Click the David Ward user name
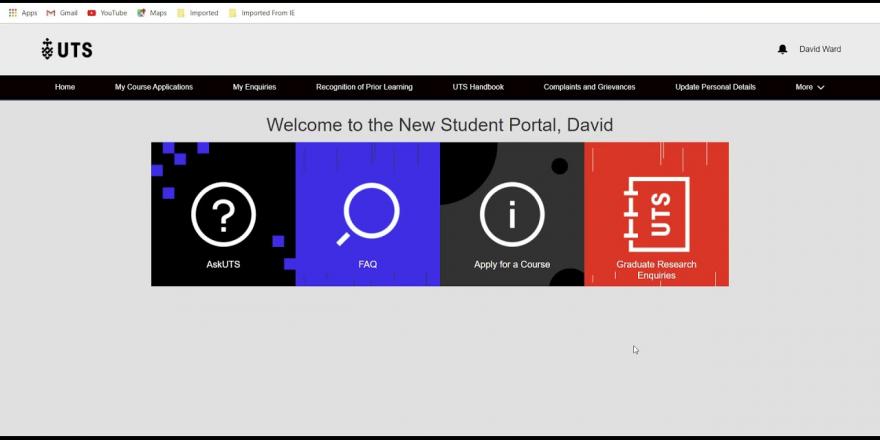Viewport: 880px width, 440px height. 820,49
